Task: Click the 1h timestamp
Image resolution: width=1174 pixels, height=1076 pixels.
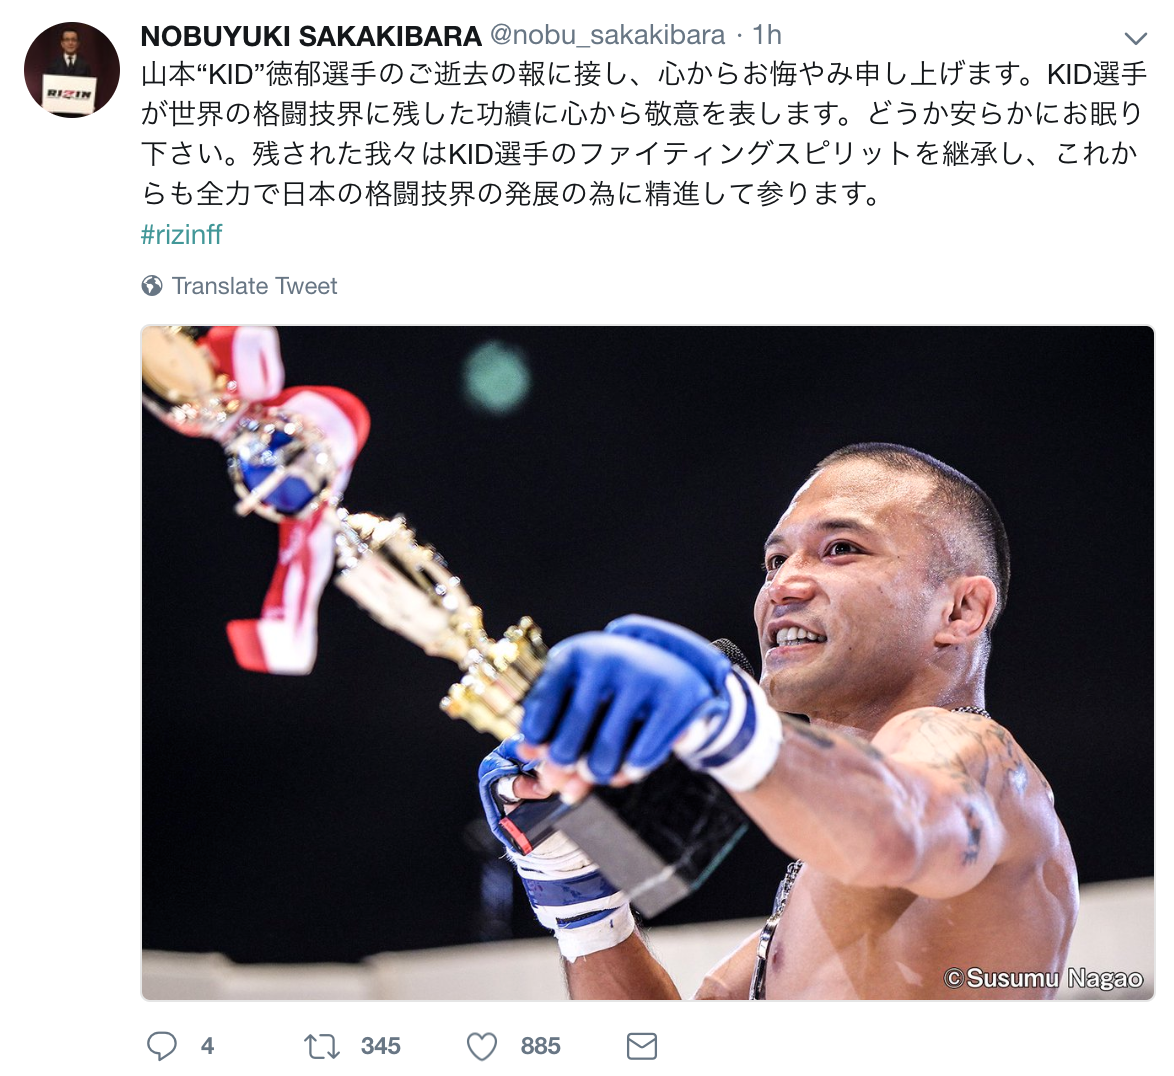Action: point(767,35)
